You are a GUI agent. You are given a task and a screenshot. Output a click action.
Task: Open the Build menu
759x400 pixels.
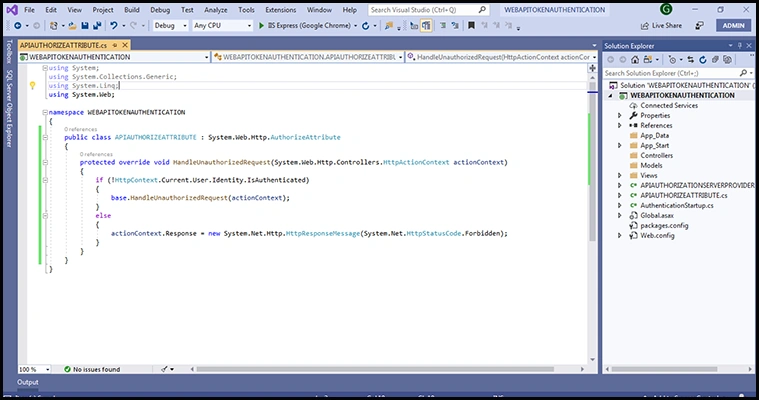(132, 10)
